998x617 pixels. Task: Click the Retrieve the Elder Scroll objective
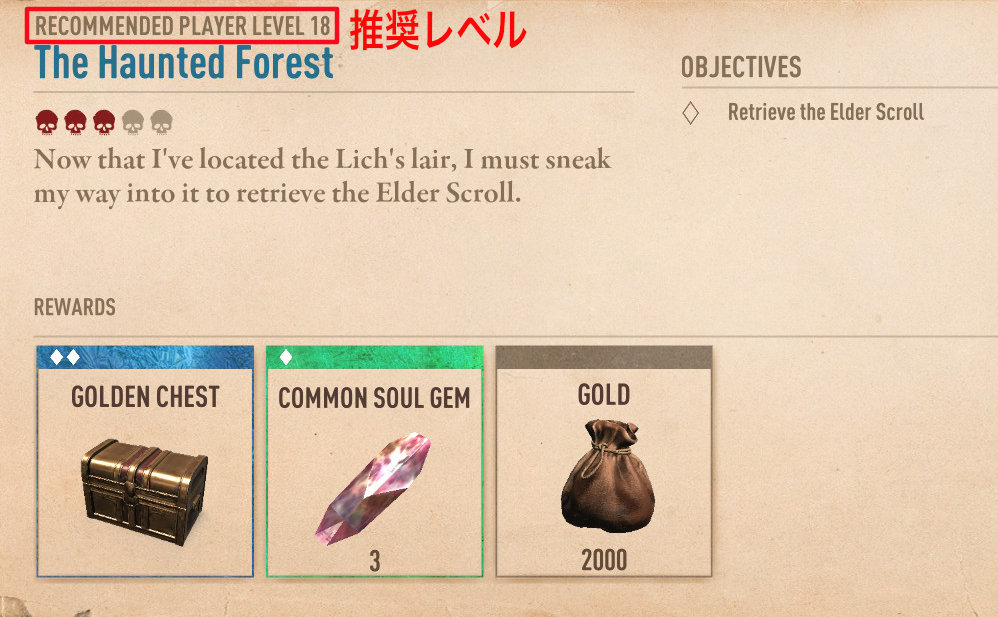pyautogui.click(x=826, y=112)
